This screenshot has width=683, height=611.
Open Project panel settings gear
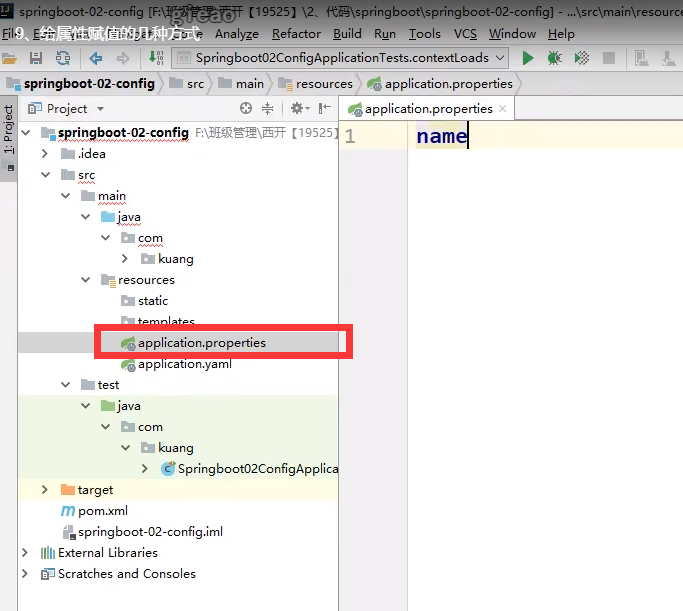pyautogui.click(x=300, y=108)
